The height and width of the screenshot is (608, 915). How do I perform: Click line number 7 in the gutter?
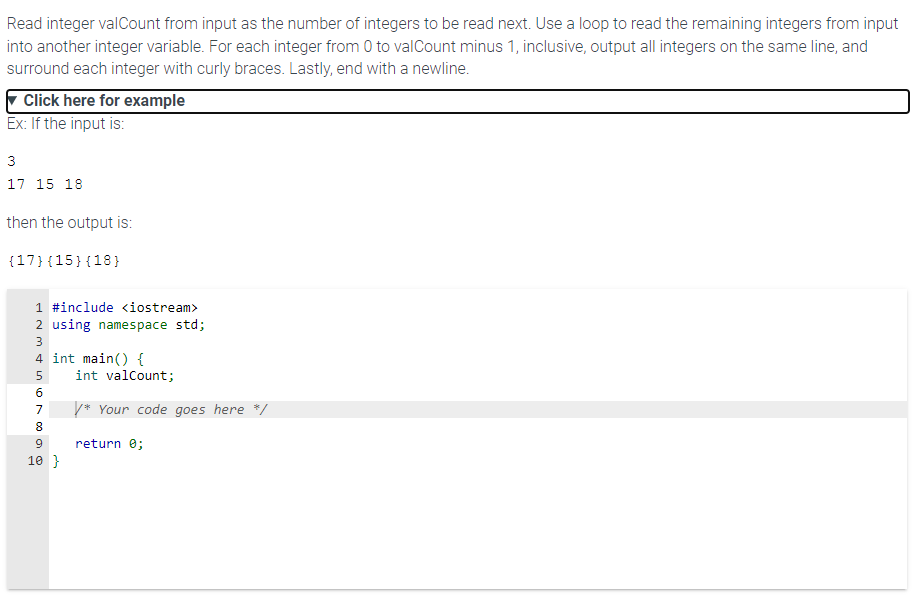(38, 409)
